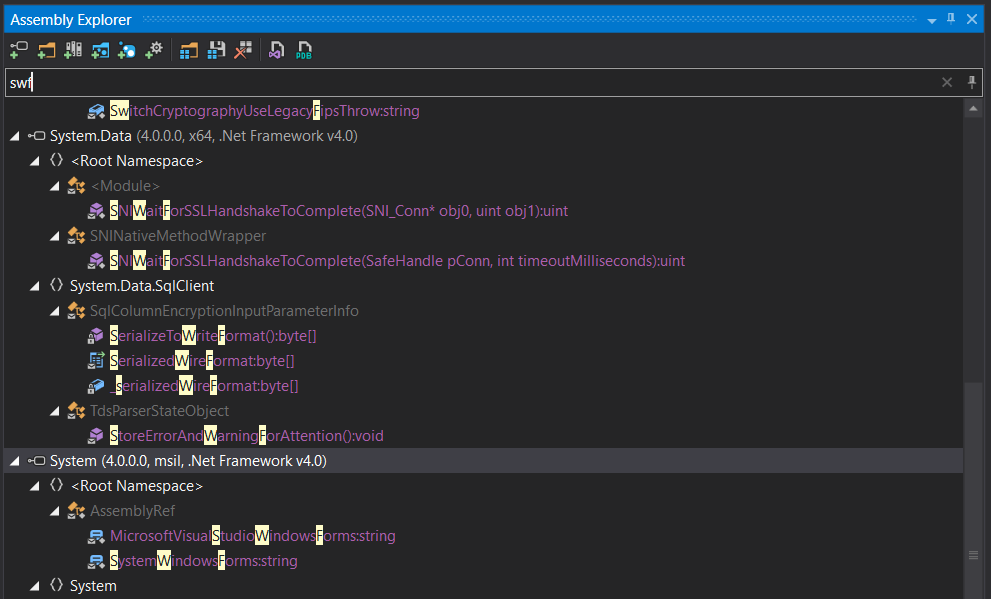The width and height of the screenshot is (991, 599).
Task: Select SNIWaitForSSLHandshakeToComplete with SNI_Conn* parameter
Action: [339, 211]
